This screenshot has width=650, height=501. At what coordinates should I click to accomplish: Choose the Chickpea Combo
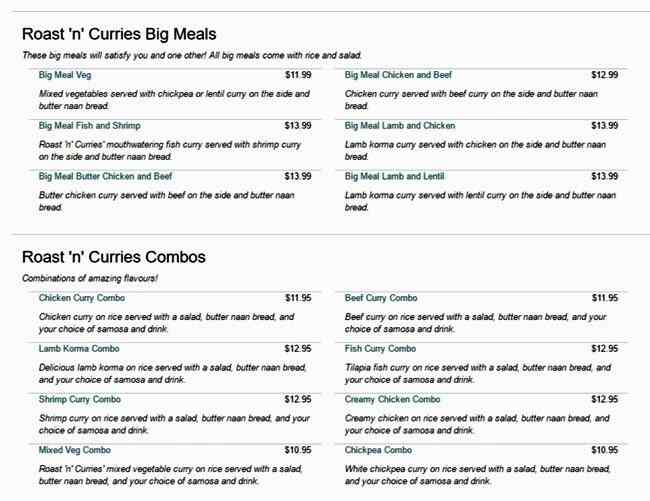tap(379, 450)
